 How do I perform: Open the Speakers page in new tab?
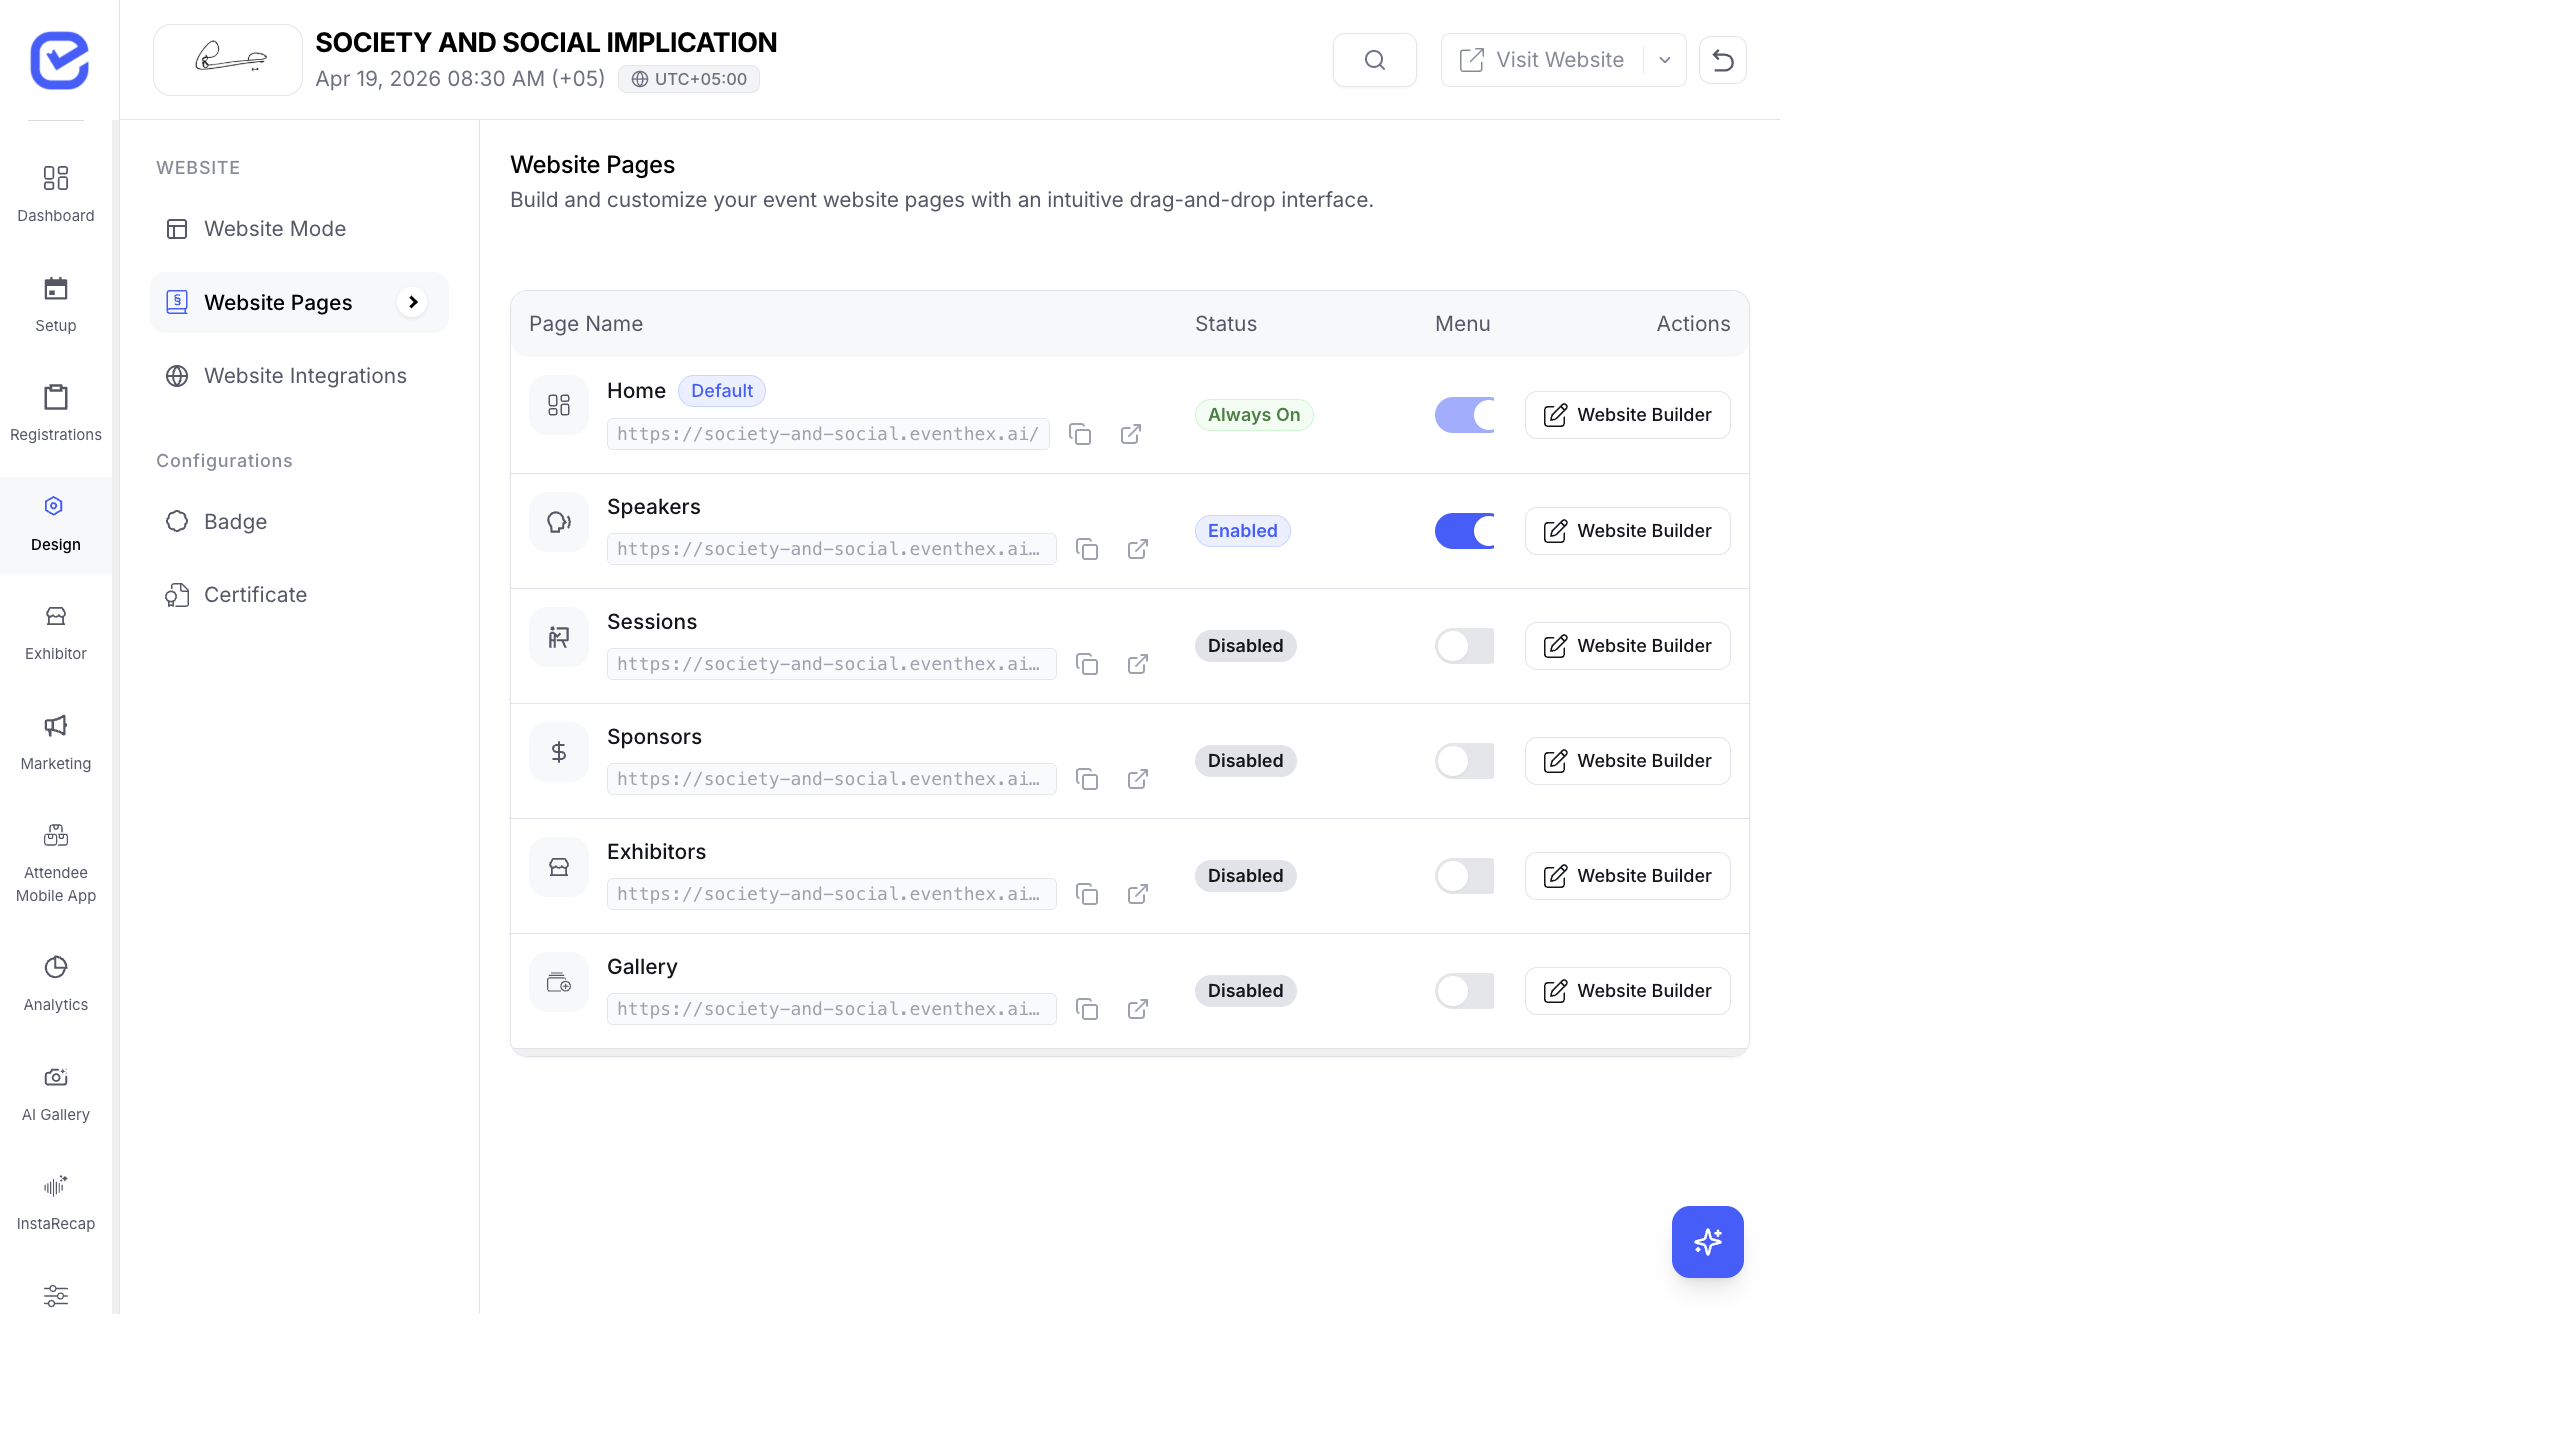click(x=1137, y=549)
